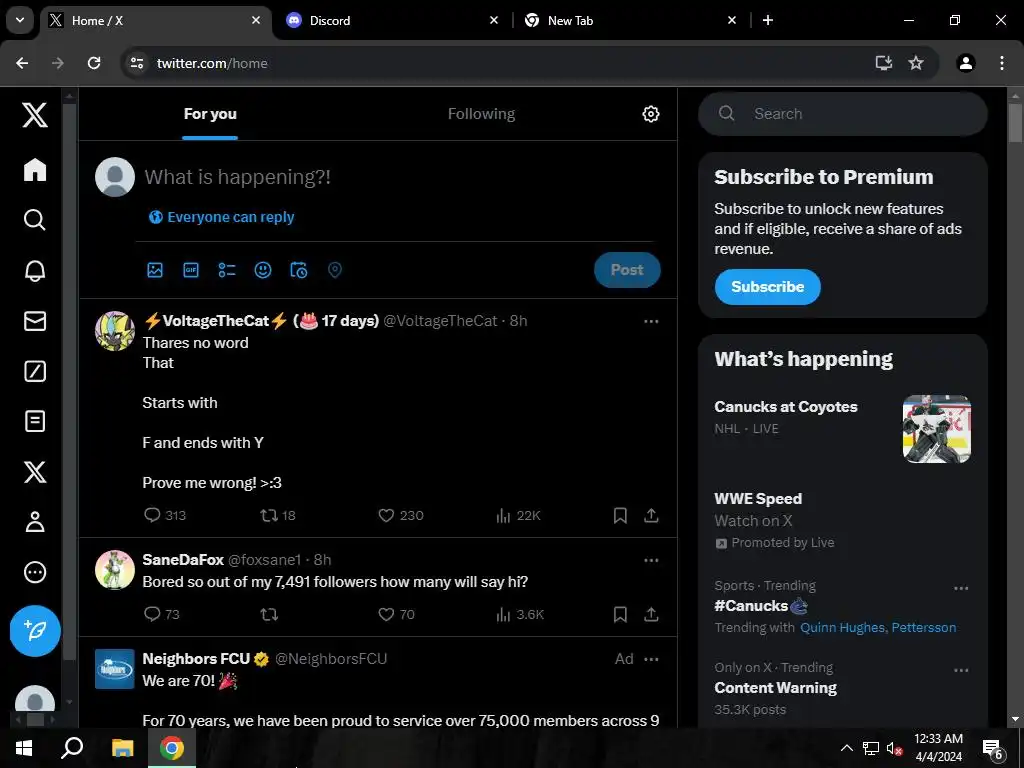Image resolution: width=1024 pixels, height=768 pixels.
Task: Reply to VoltageTheCat post with 313 replies
Action: point(165,515)
